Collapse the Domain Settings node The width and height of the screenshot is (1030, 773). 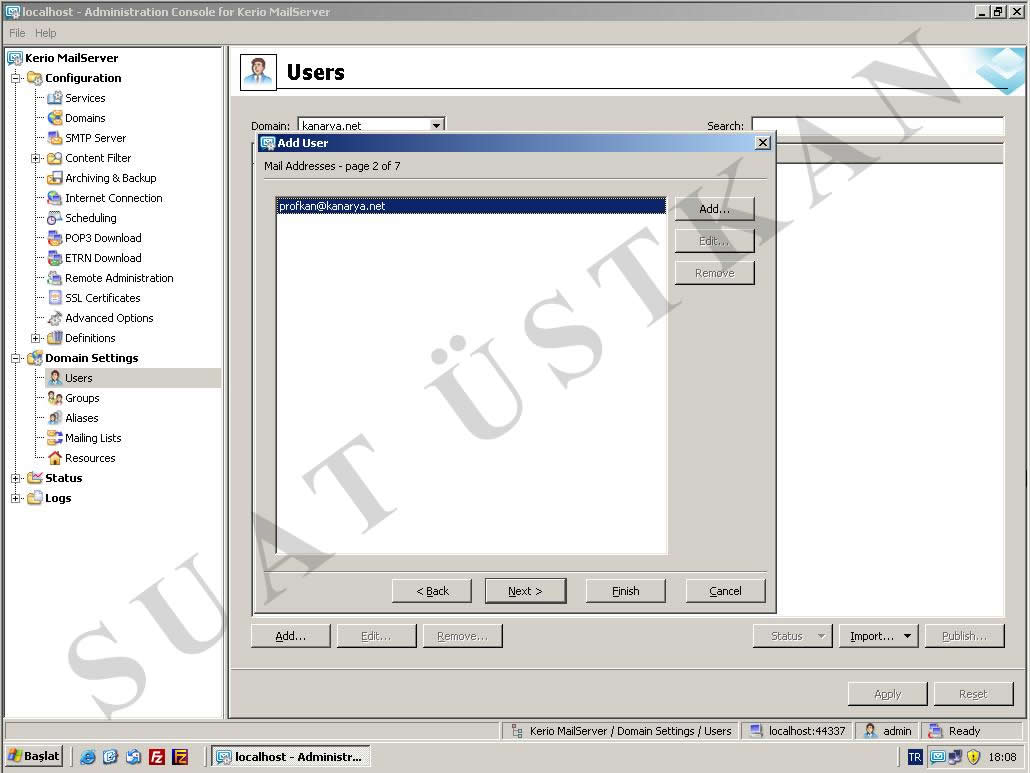point(16,358)
